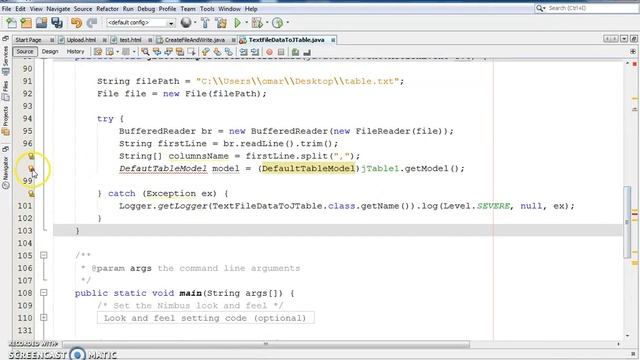640x360 pixels.
Task: Click hint icon beside line 98
Action: pos(31,168)
